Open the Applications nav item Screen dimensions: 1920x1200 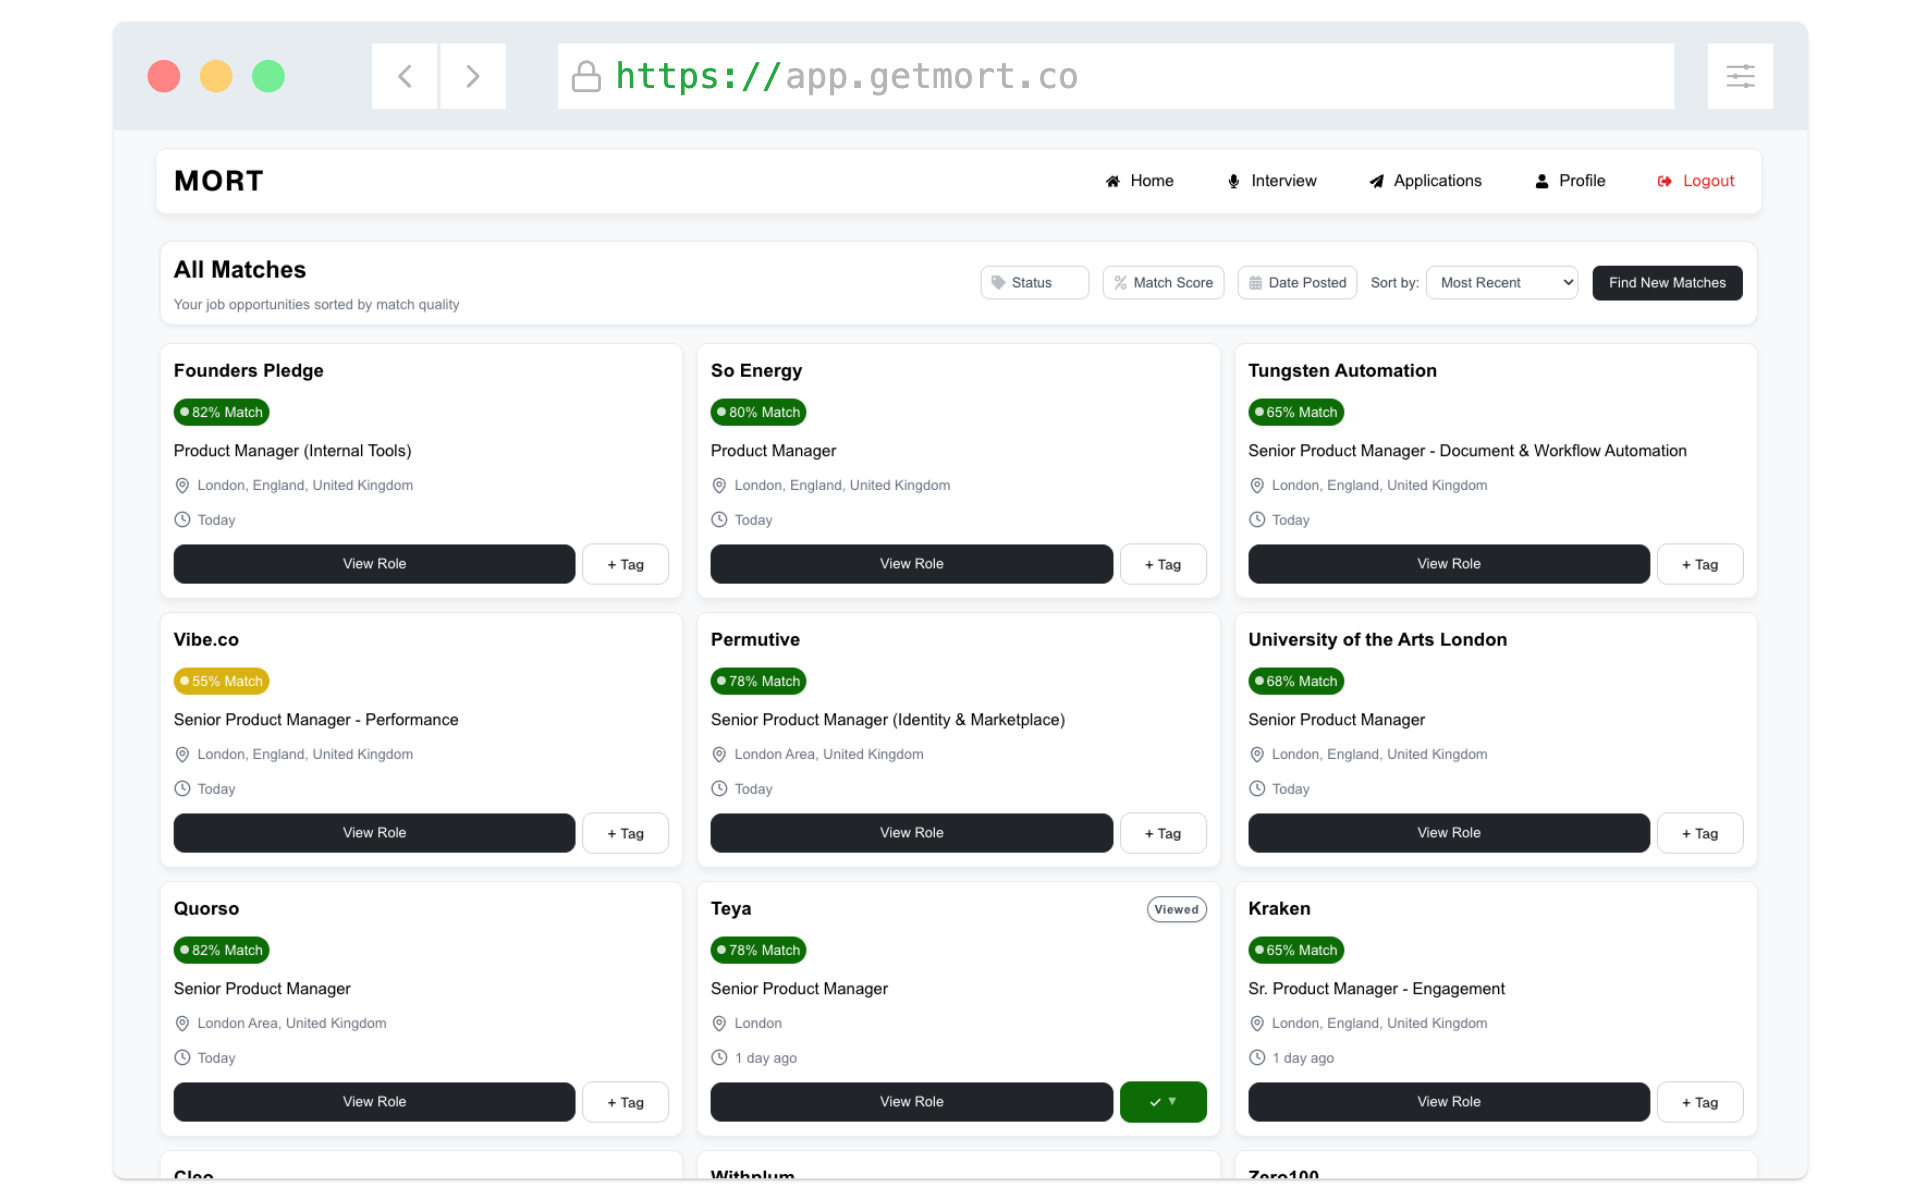point(1437,181)
